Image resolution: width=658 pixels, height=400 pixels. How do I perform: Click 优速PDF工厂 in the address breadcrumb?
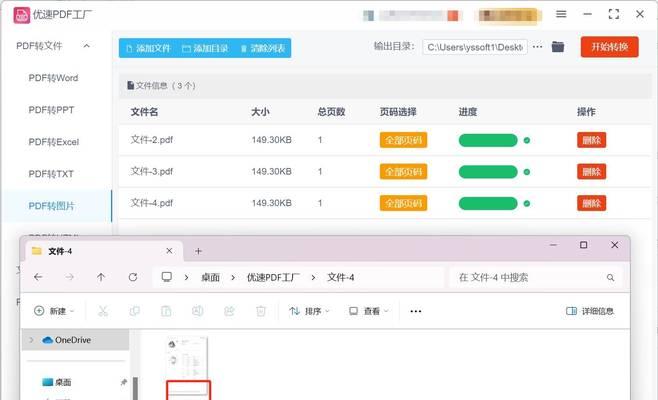[273, 277]
